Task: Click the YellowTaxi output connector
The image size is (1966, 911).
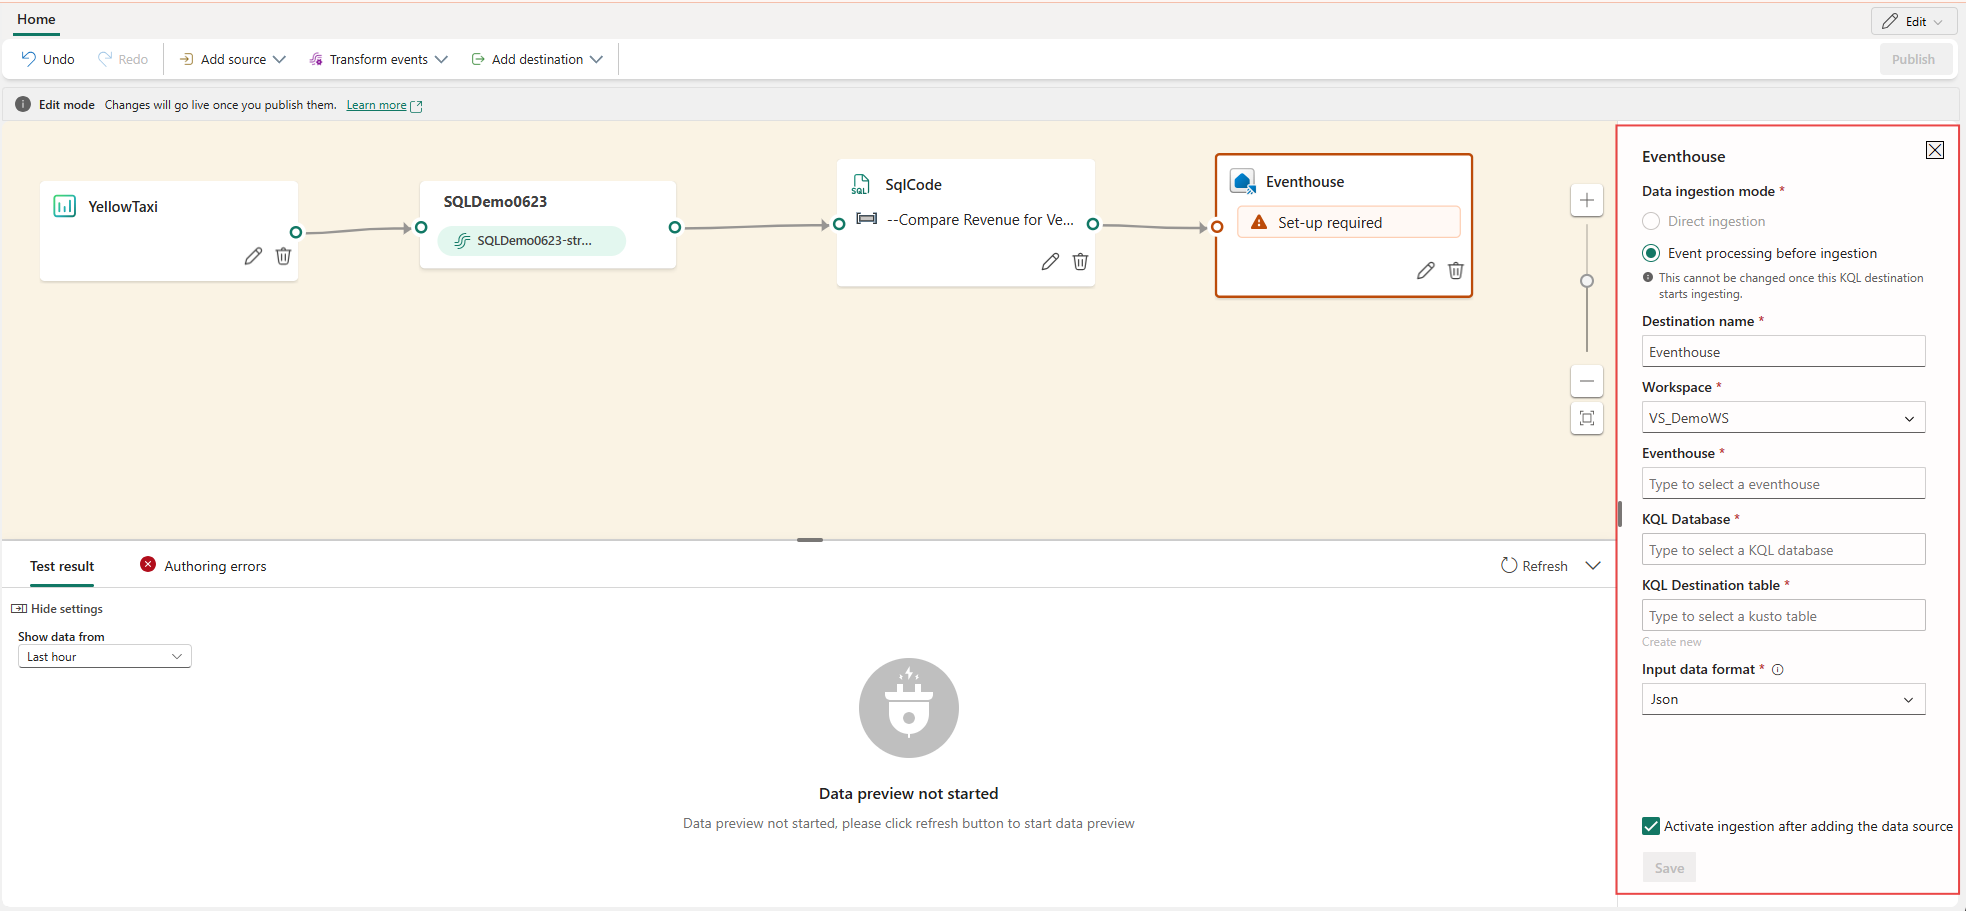Action: pos(296,232)
